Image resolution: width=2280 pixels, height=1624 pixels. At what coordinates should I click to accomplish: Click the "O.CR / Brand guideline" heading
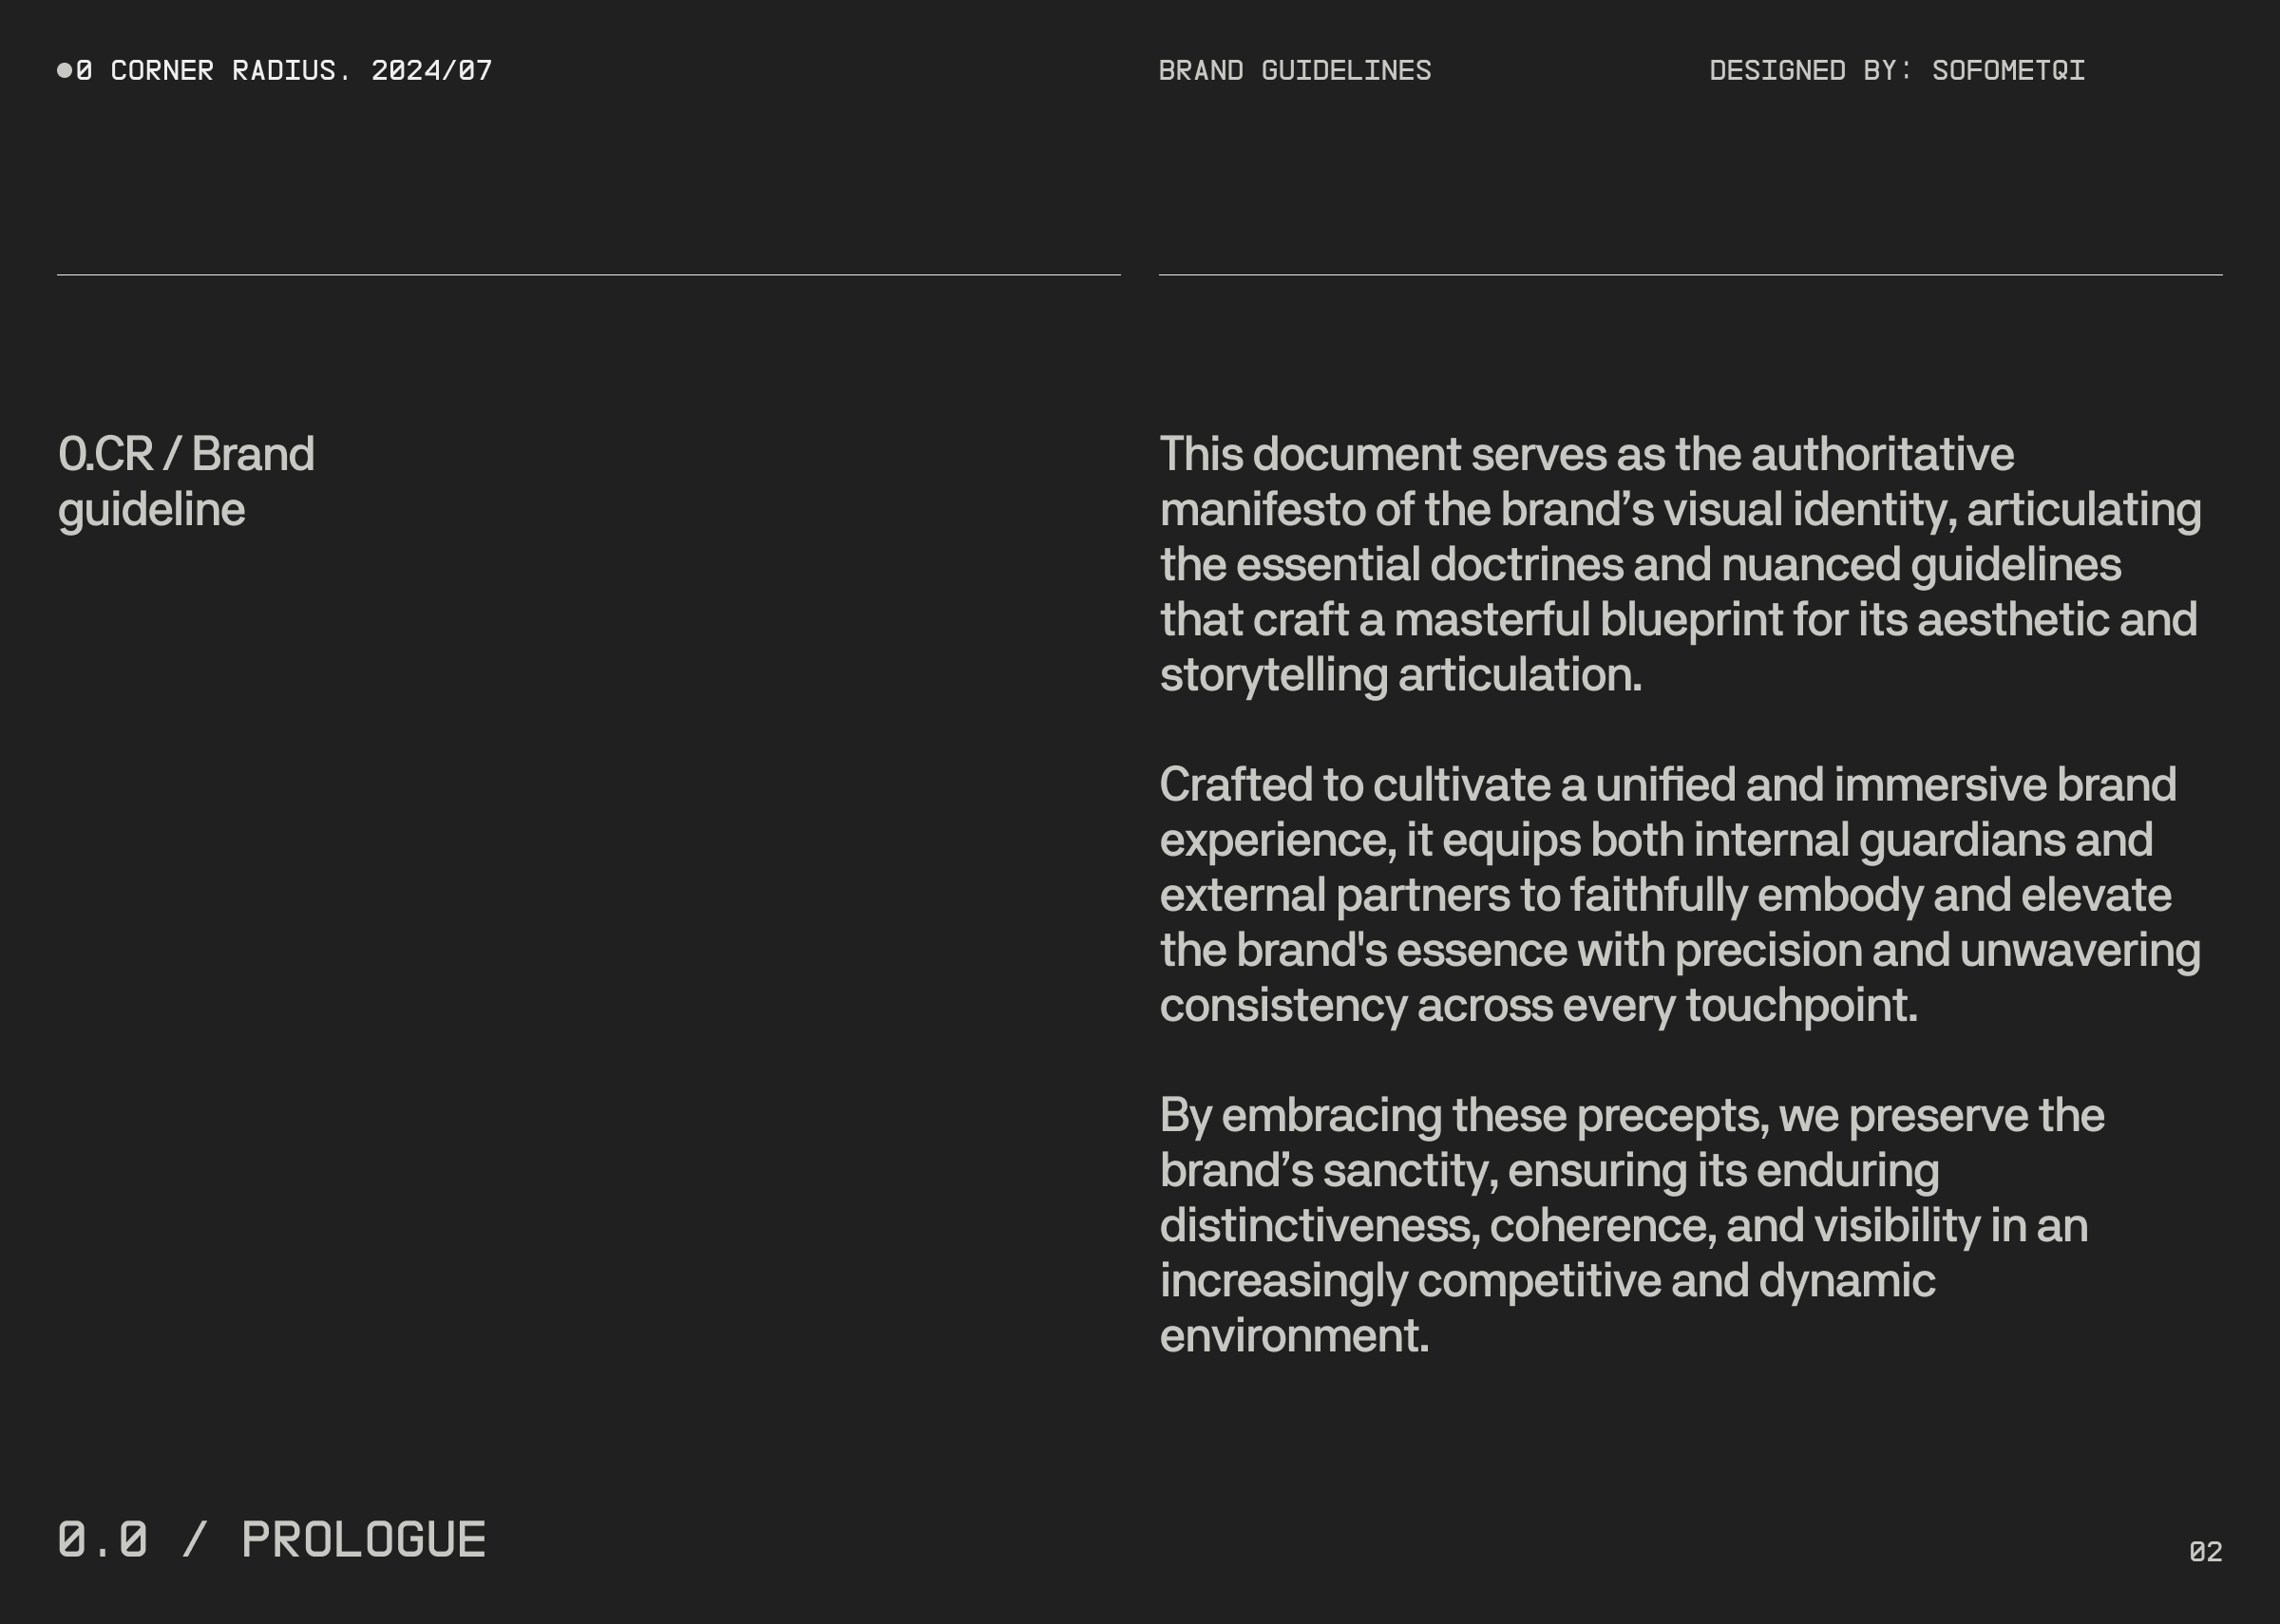pos(186,481)
